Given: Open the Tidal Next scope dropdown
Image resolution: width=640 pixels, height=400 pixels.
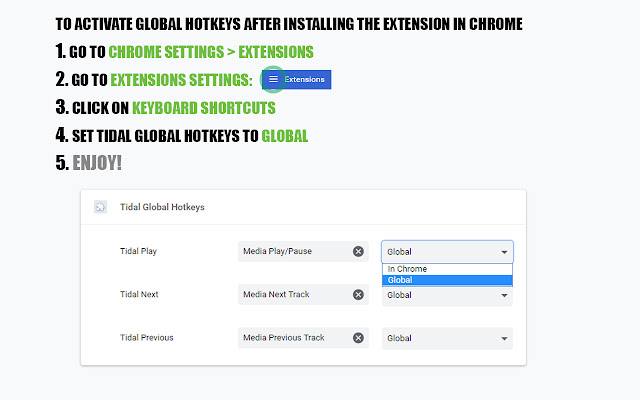Looking at the screenshot, I should [447, 296].
